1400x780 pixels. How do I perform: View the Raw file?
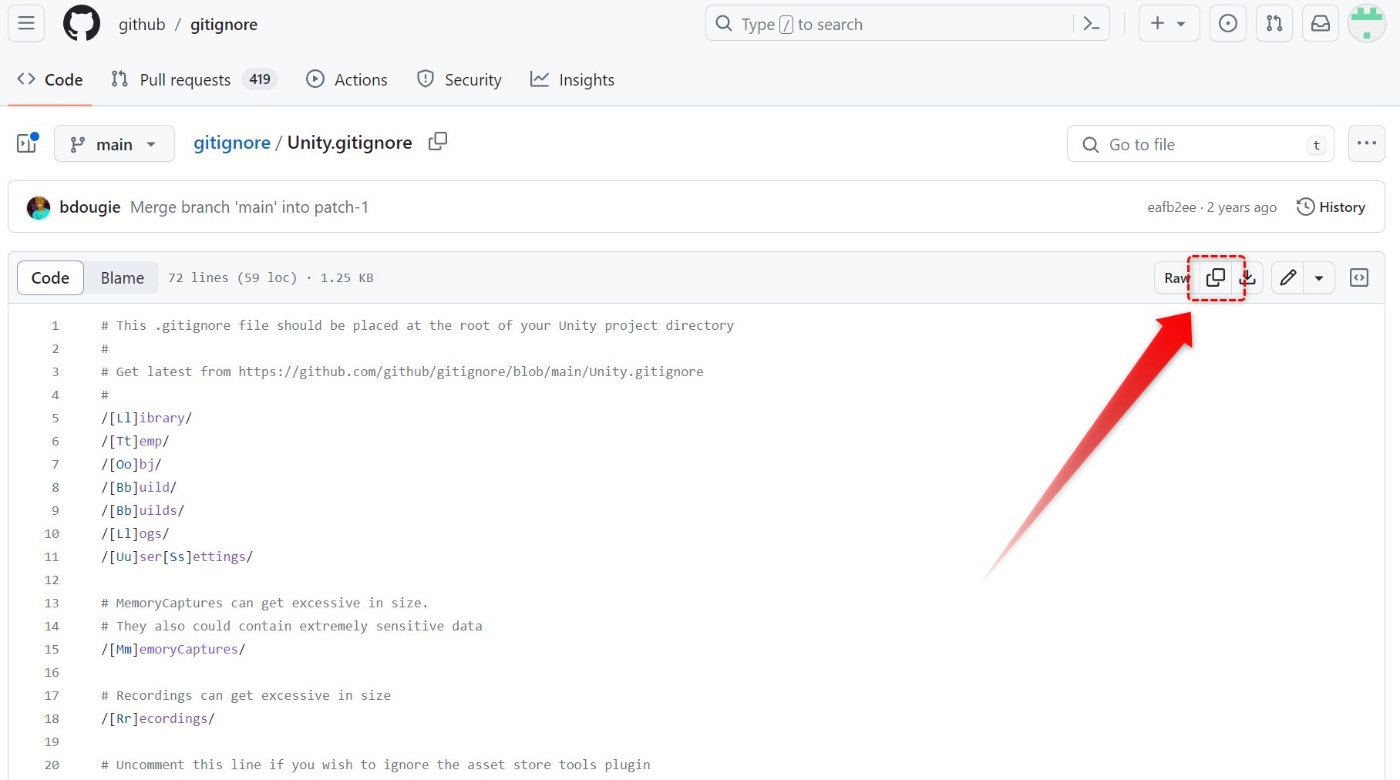pyautogui.click(x=1177, y=278)
